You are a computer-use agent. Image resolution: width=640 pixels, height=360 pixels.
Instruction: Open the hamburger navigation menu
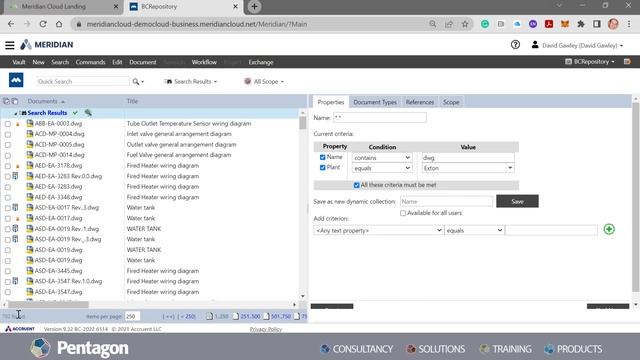(10, 45)
